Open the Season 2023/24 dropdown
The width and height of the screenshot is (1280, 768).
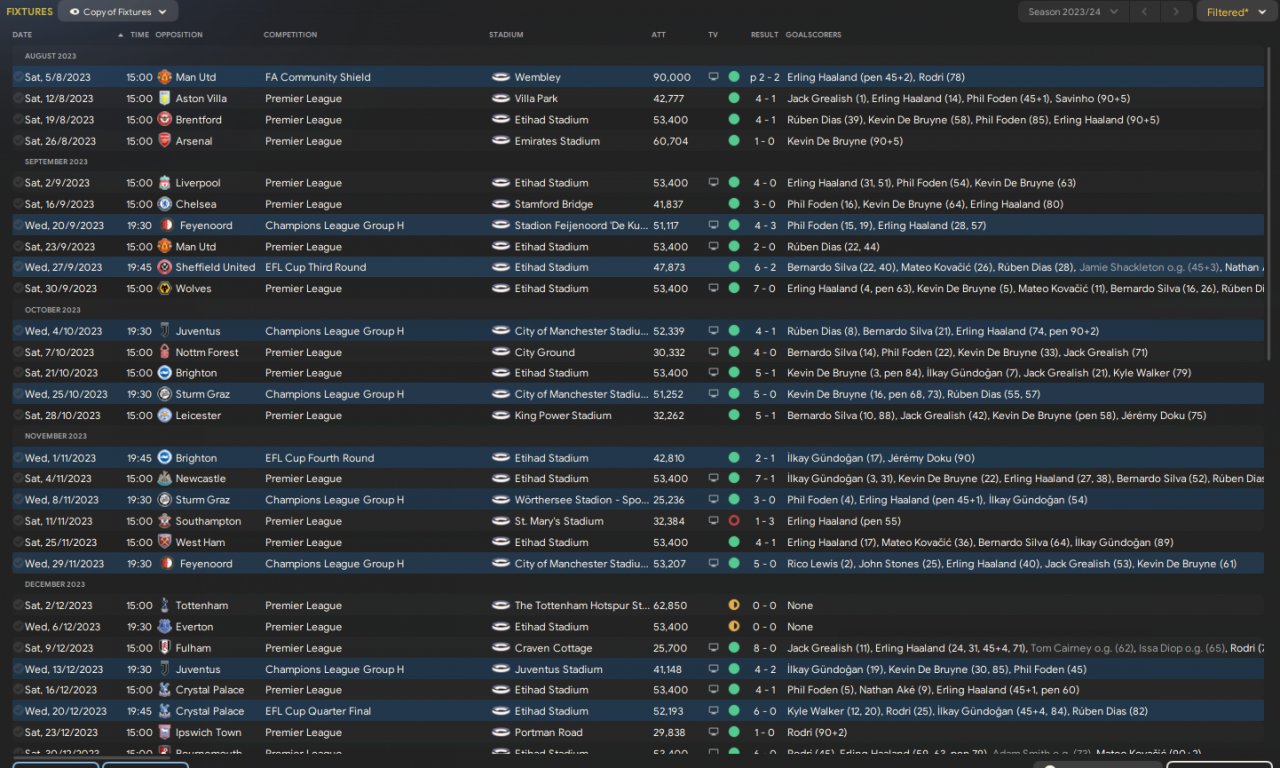1073,12
